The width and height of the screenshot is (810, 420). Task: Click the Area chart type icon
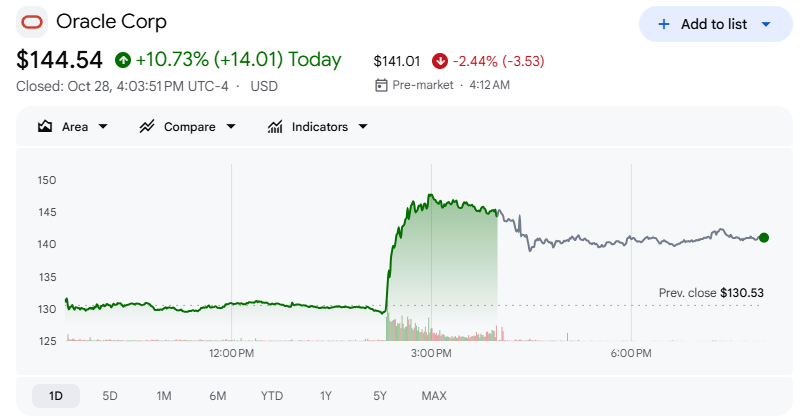[x=45, y=127]
